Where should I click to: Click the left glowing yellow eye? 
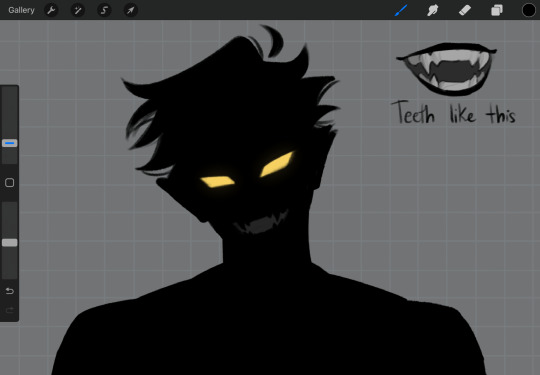[x=217, y=181]
